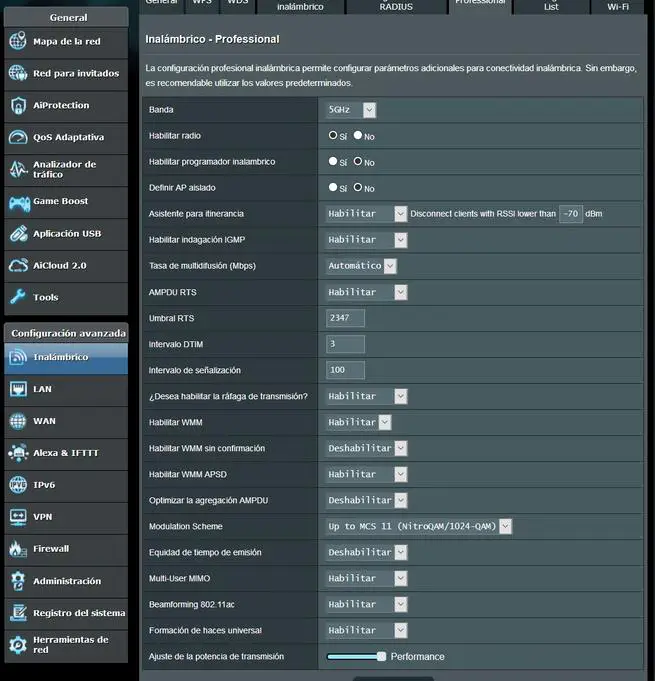The image size is (655, 681).
Task: Open AiProtection shield icon
Action: point(17,105)
